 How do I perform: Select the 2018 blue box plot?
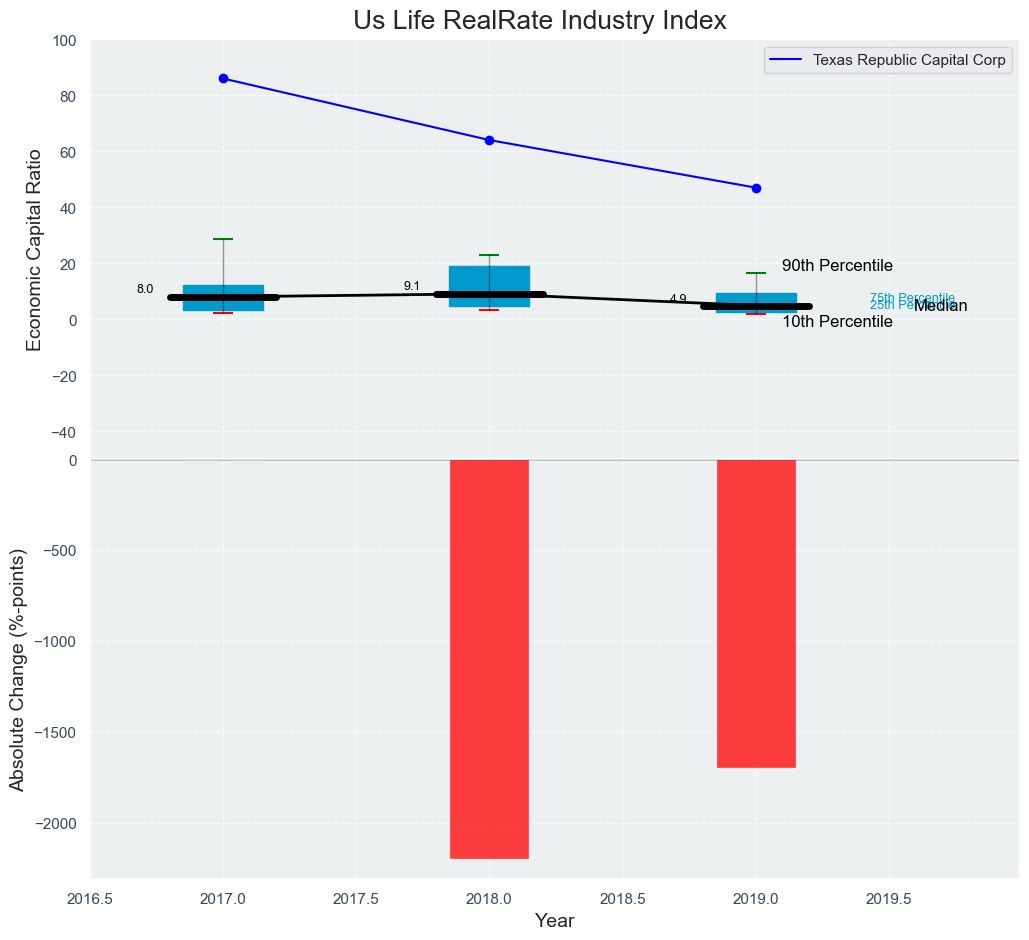click(489, 279)
